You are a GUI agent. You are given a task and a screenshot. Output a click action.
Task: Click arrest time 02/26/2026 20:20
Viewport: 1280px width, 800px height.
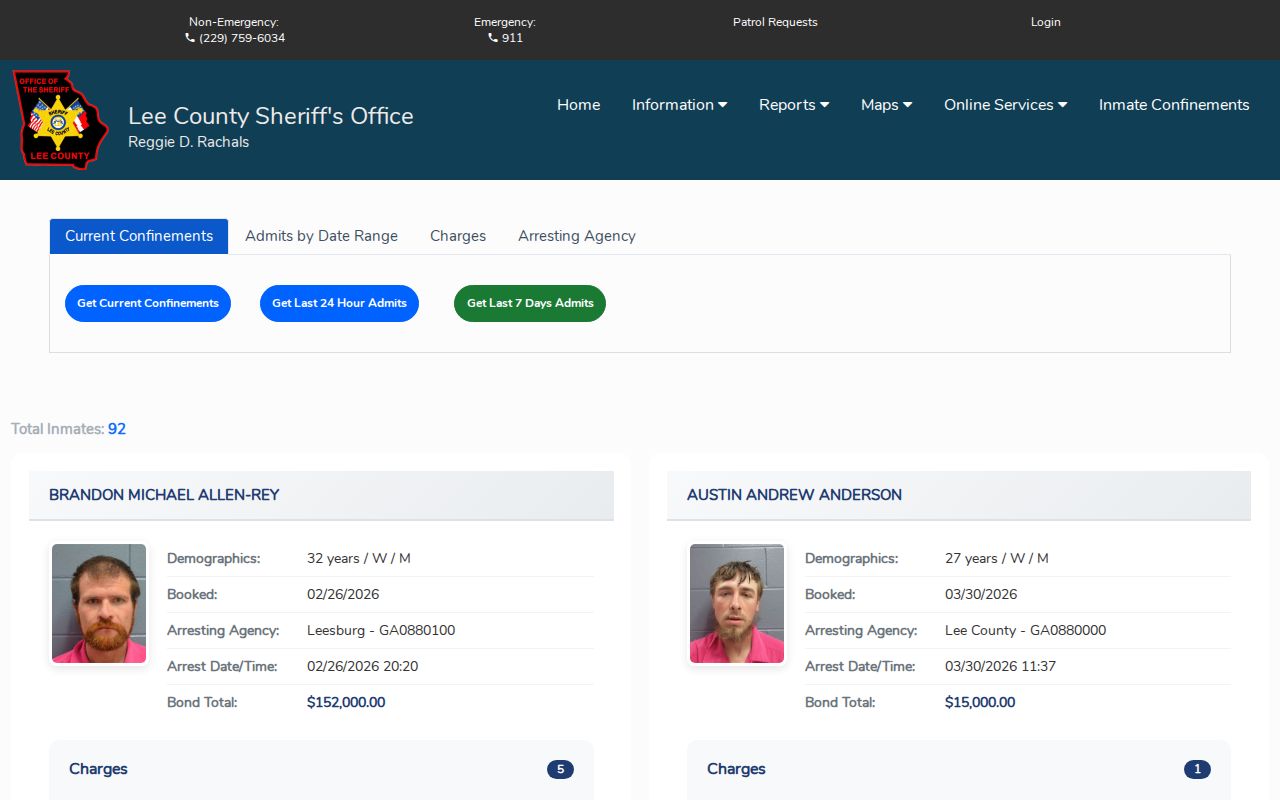click(362, 666)
